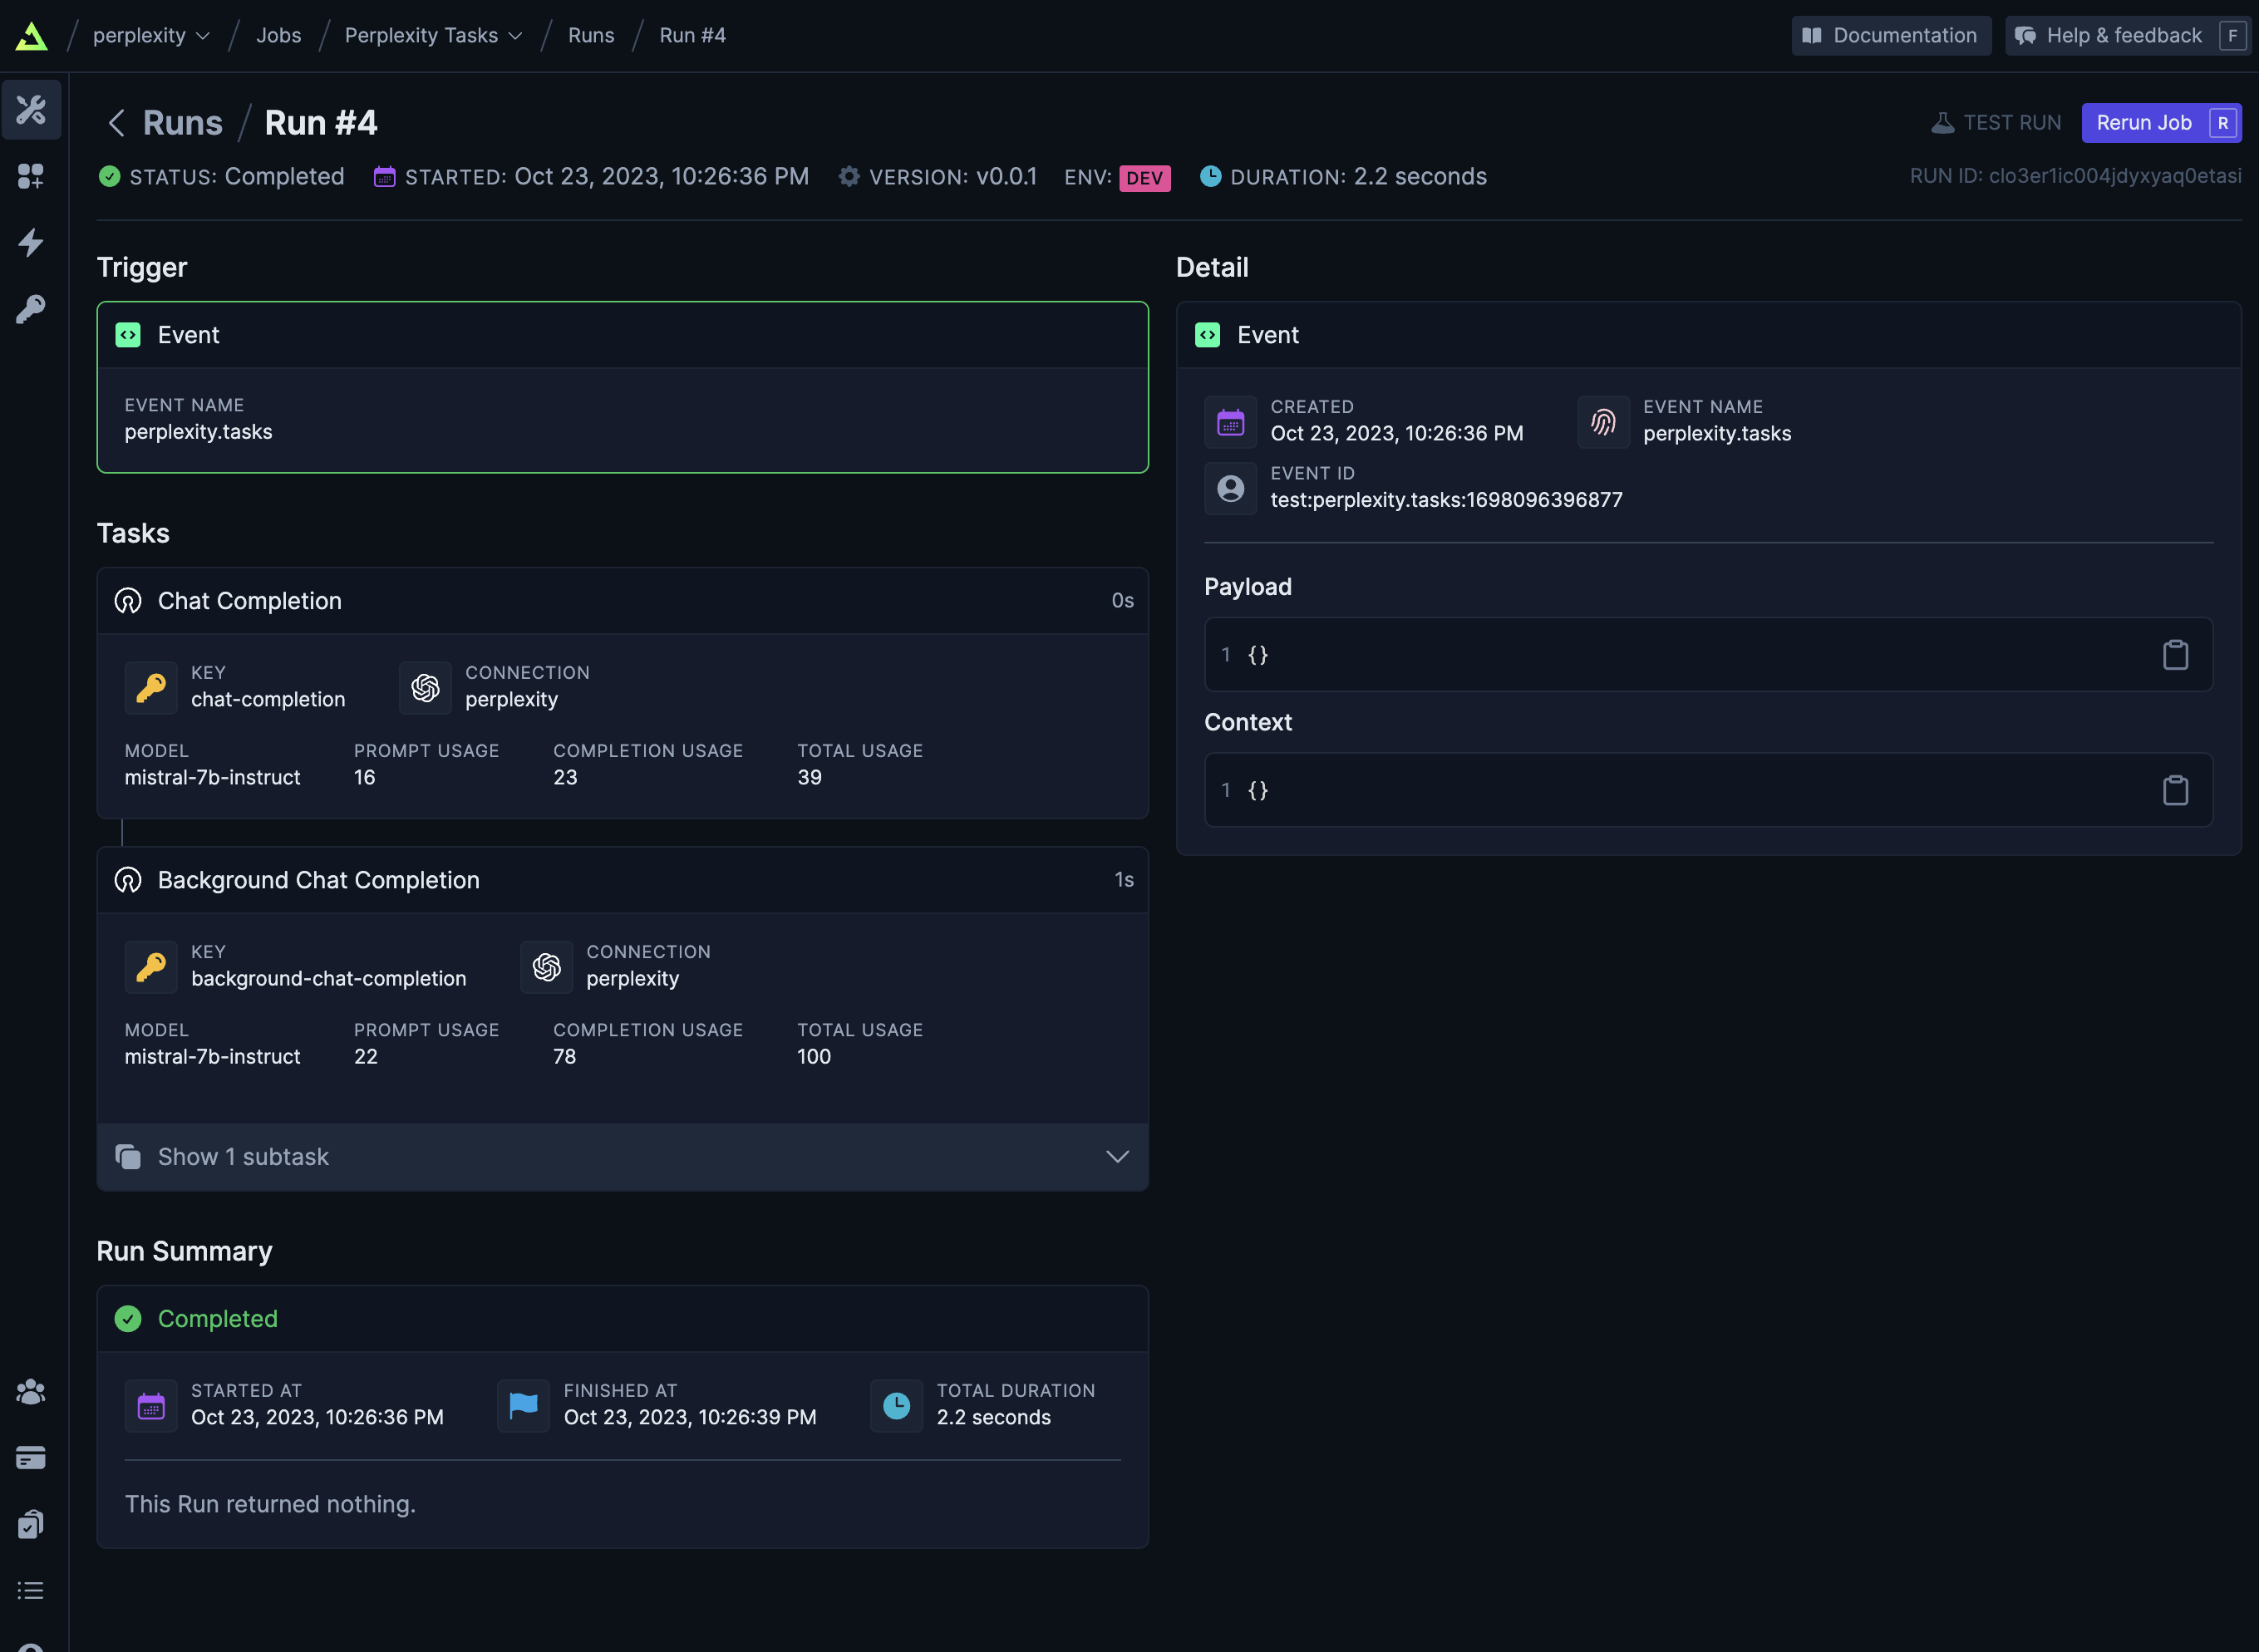
Task: Click the fingerprint icon beside Event Name
Action: [1603, 422]
